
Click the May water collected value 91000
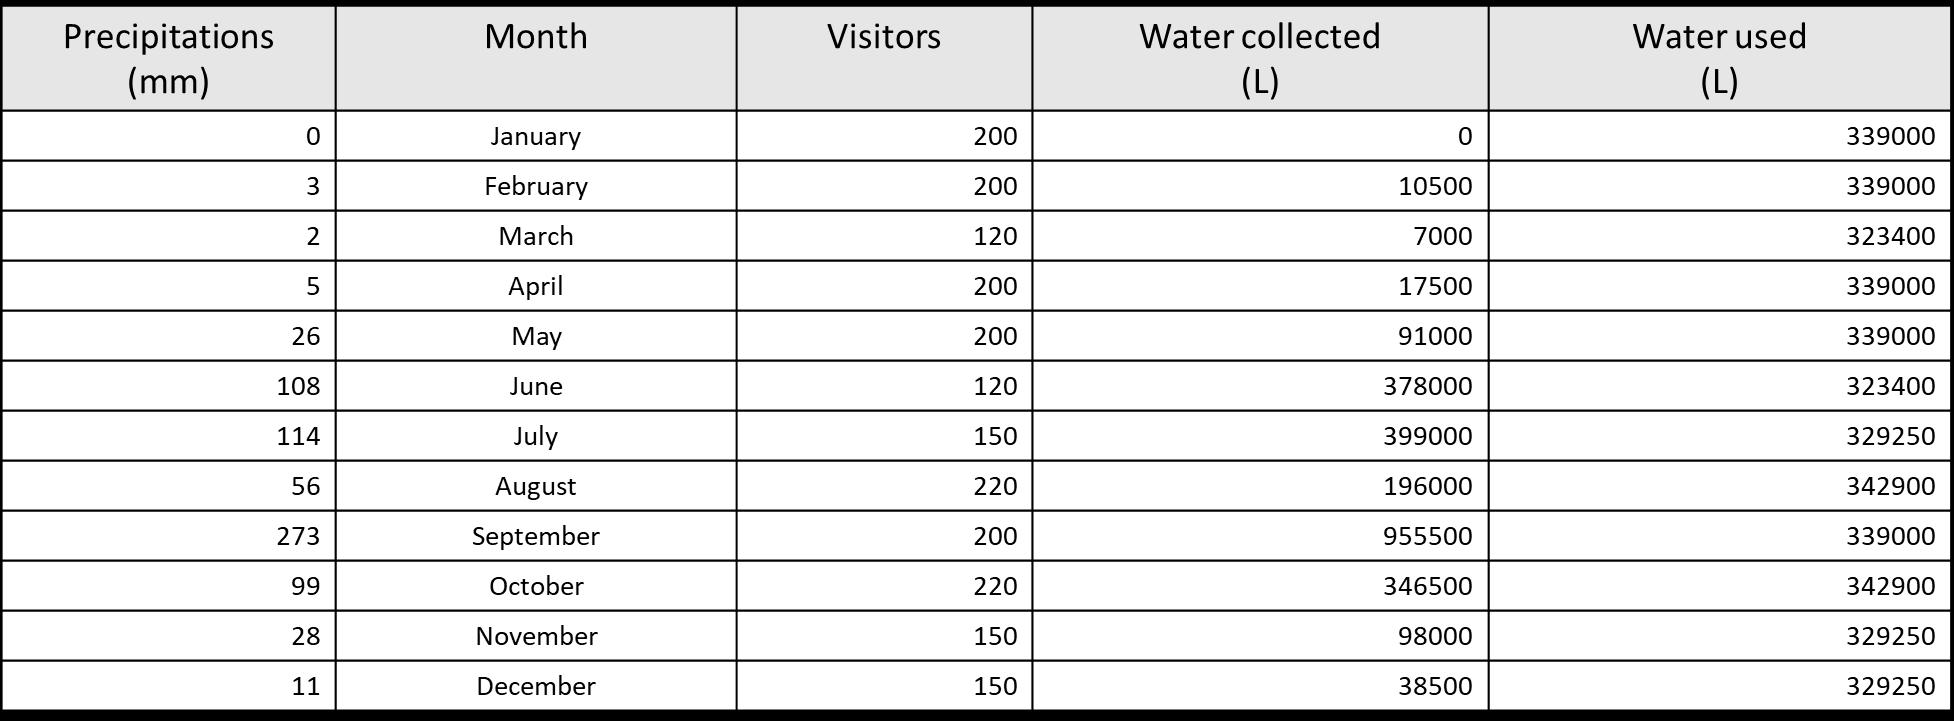click(1260, 336)
